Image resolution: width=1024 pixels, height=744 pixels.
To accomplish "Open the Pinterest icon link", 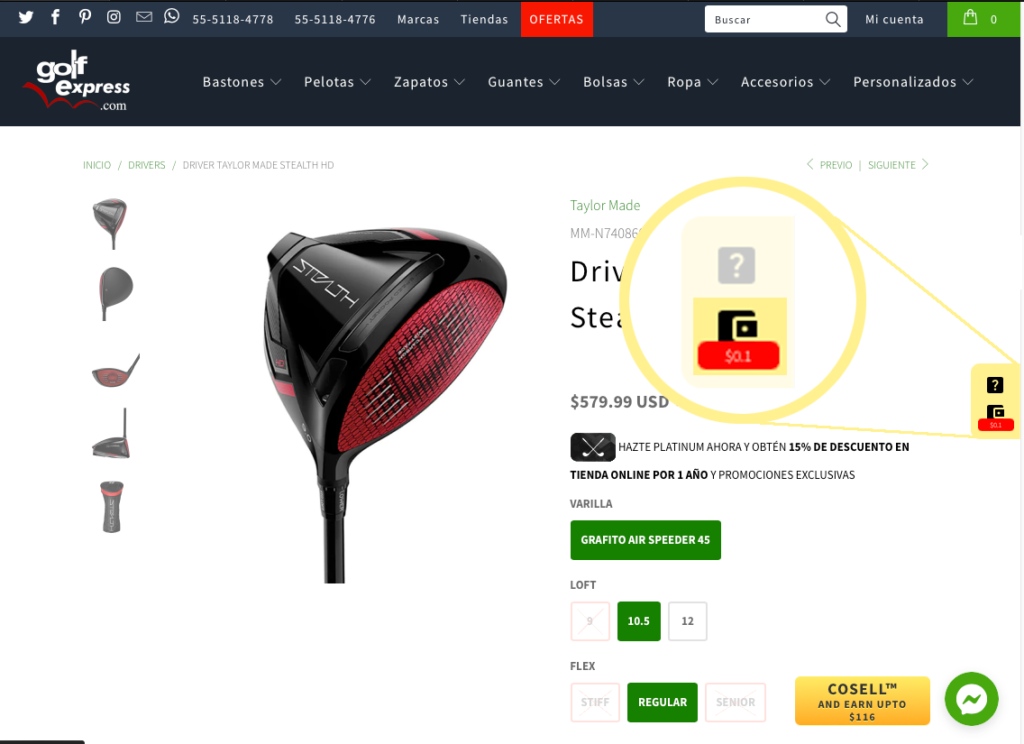I will [x=85, y=17].
